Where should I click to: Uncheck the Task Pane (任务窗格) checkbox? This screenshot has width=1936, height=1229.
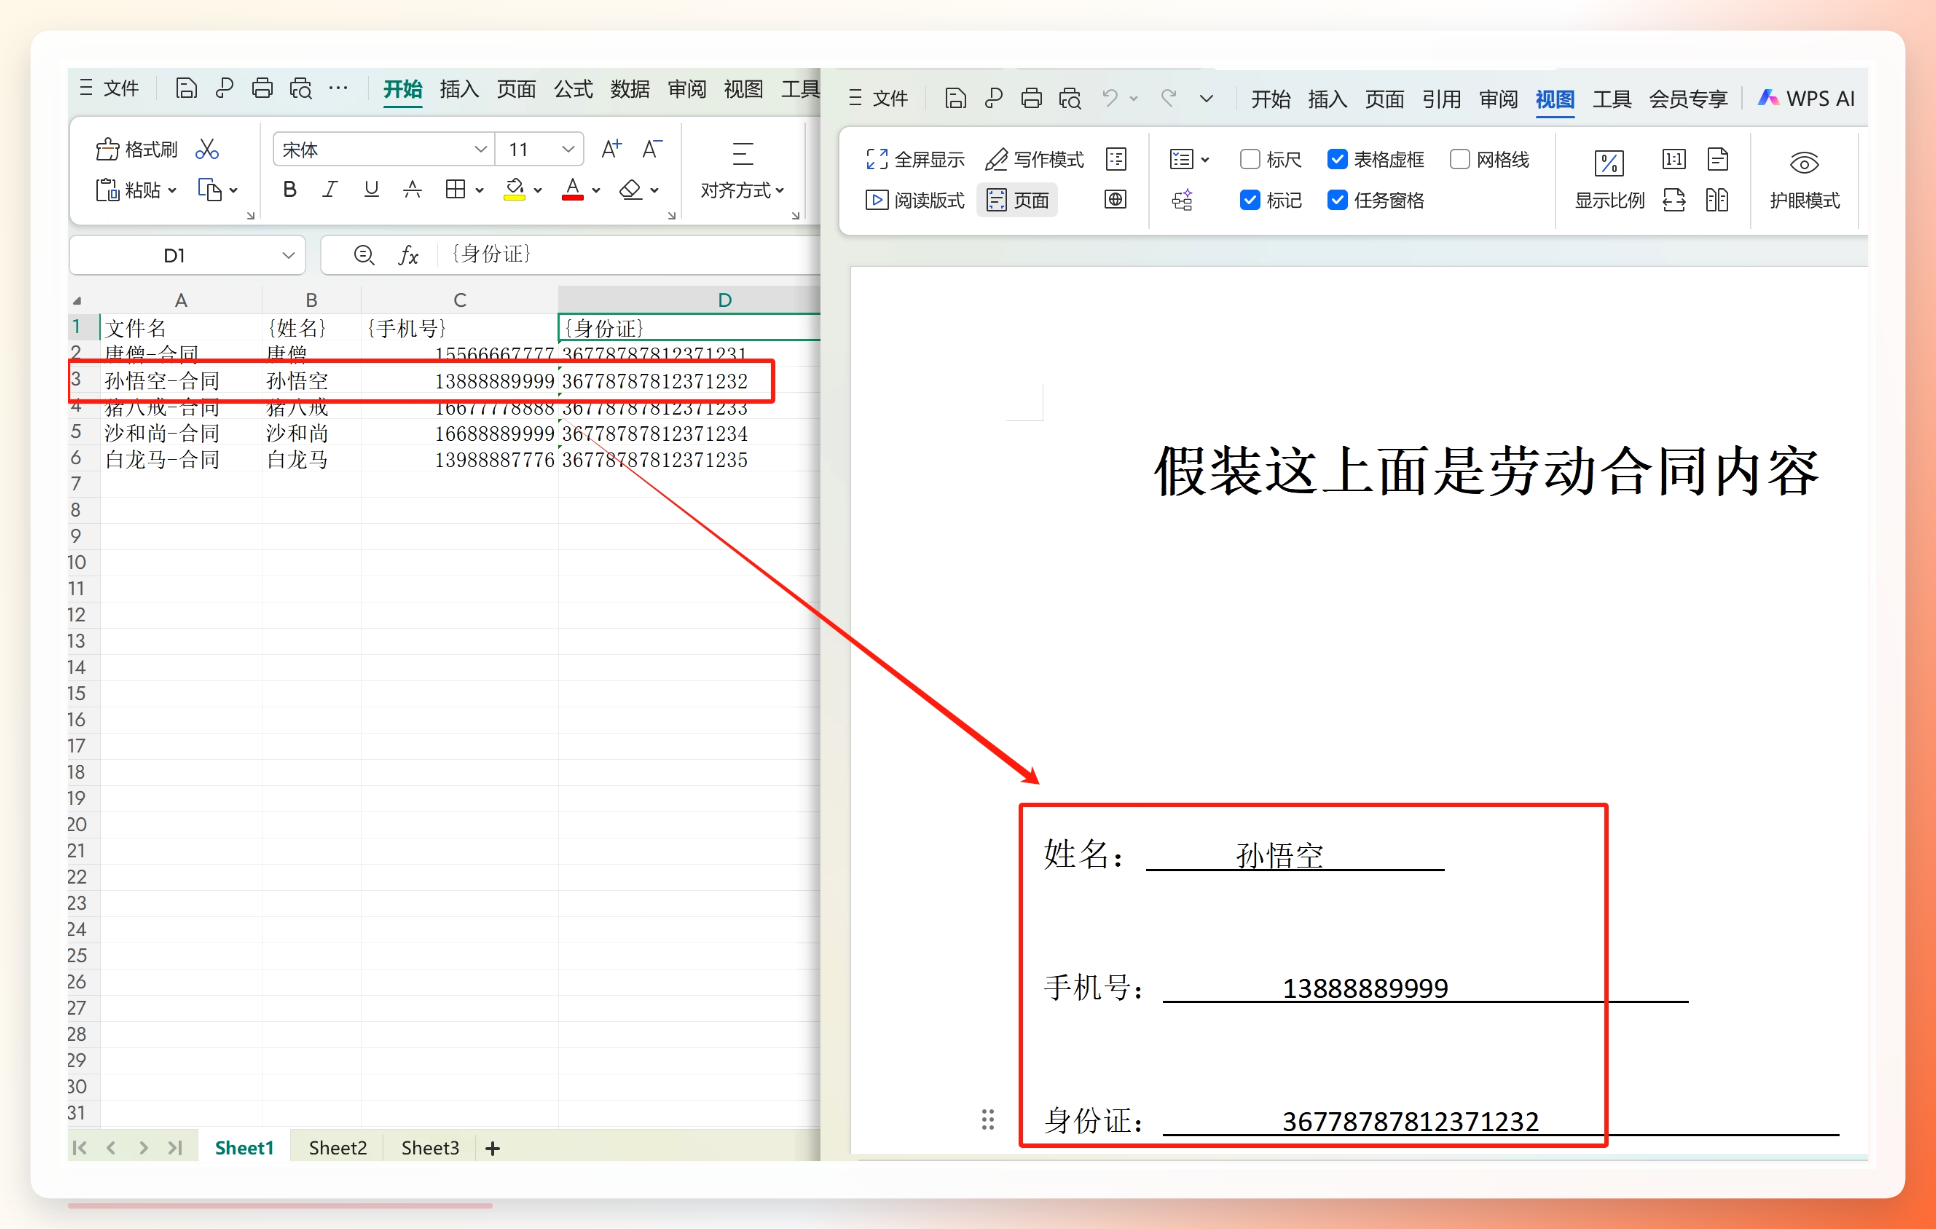click(x=1337, y=200)
